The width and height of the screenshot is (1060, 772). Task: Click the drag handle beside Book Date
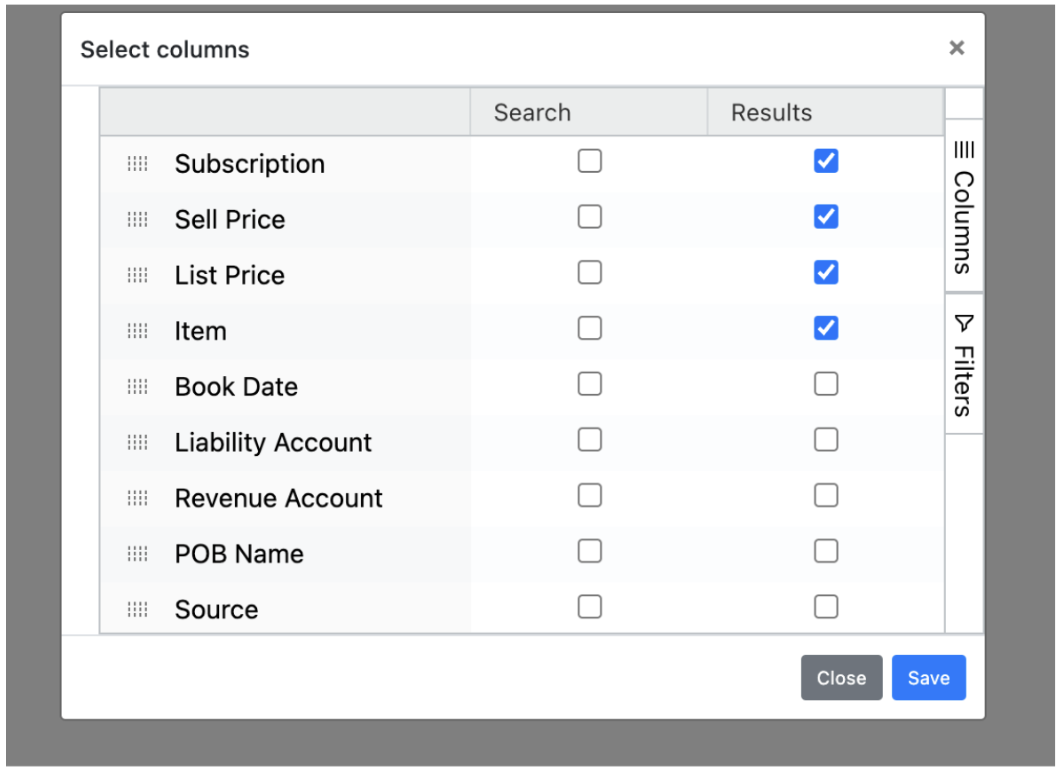pos(138,387)
